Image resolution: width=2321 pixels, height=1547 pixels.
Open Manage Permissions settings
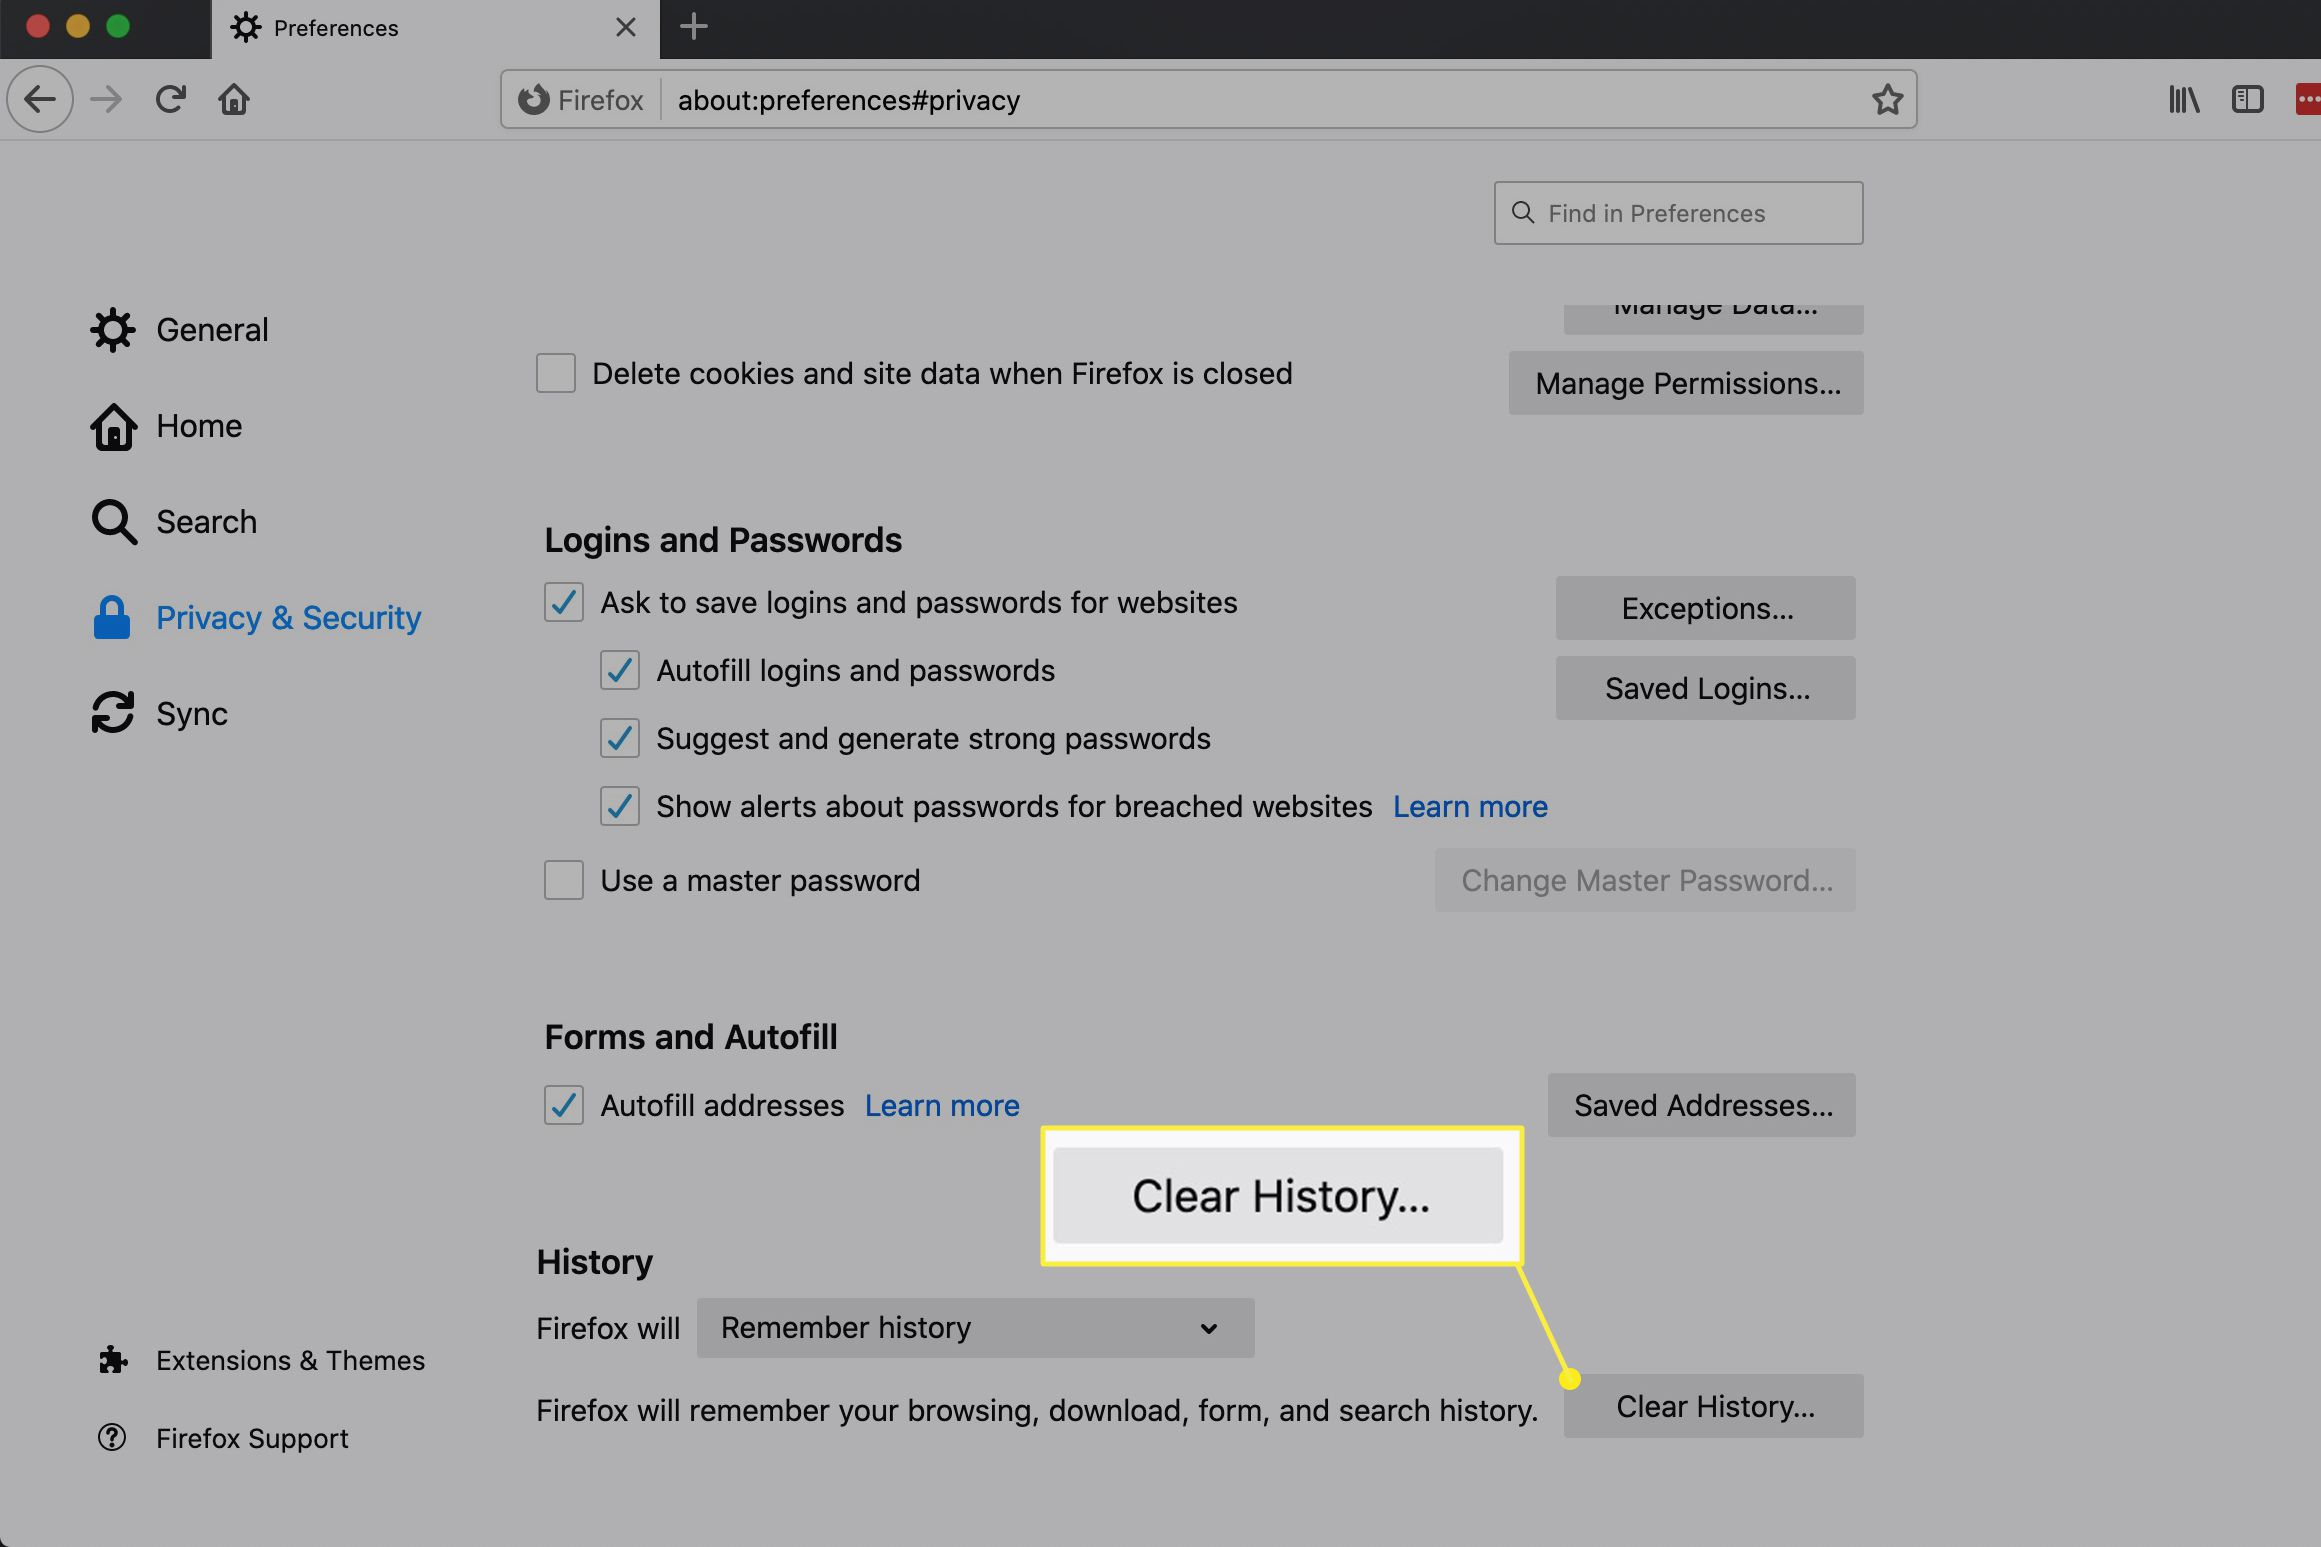coord(1686,382)
